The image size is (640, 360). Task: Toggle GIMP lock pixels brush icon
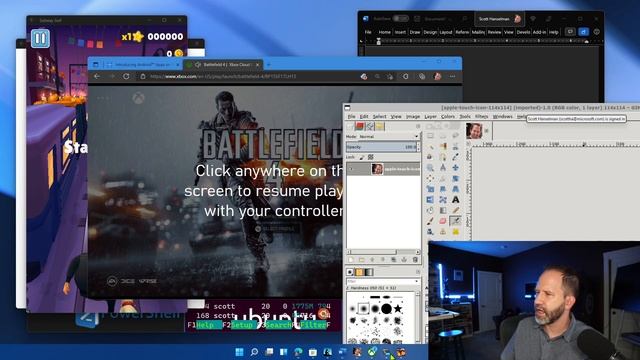coord(362,157)
